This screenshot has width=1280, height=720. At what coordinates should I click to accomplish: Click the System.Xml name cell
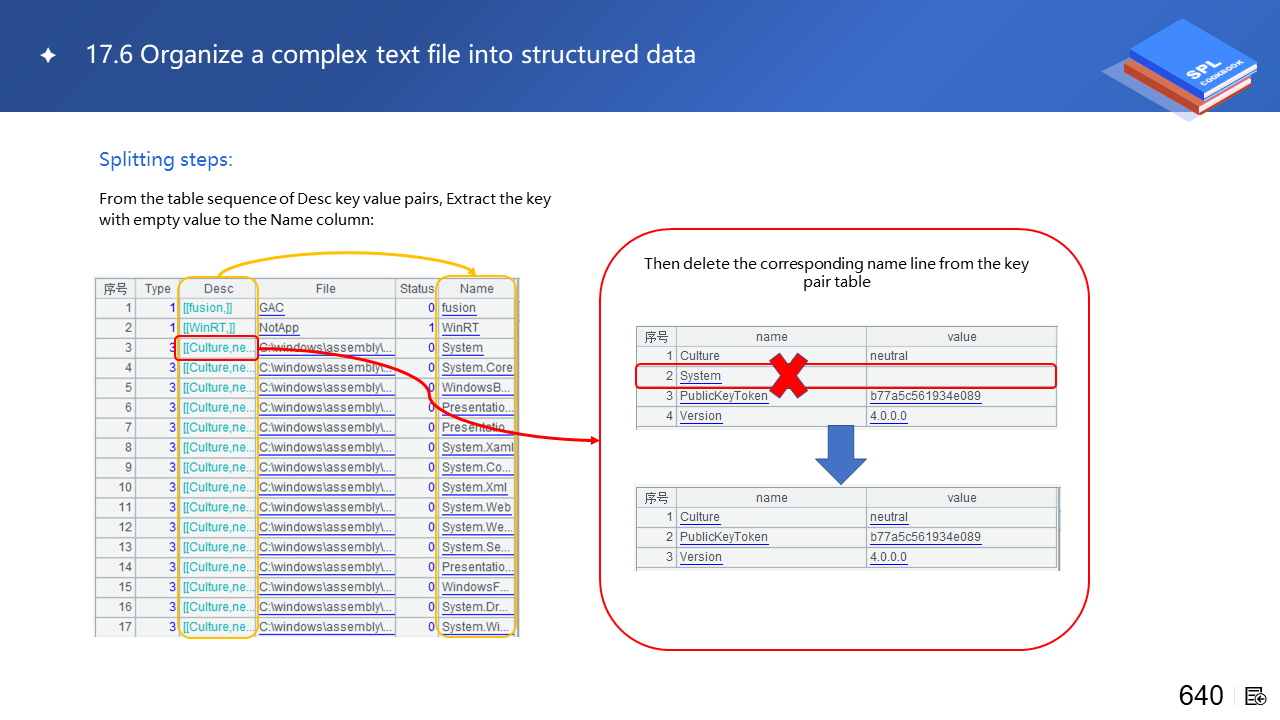click(x=474, y=488)
